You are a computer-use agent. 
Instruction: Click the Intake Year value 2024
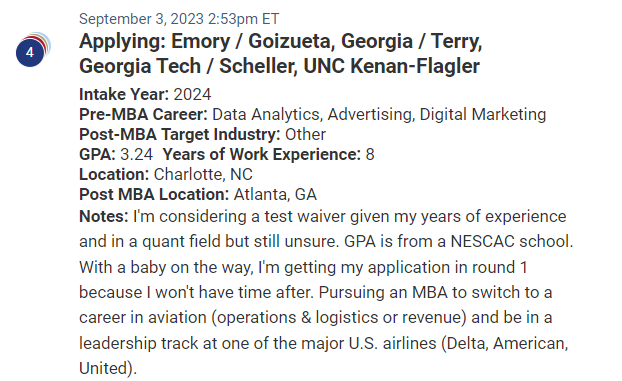192,94
